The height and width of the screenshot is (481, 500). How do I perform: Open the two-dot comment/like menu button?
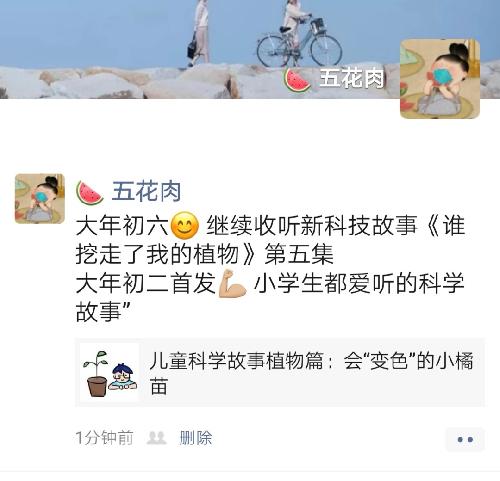click(465, 439)
